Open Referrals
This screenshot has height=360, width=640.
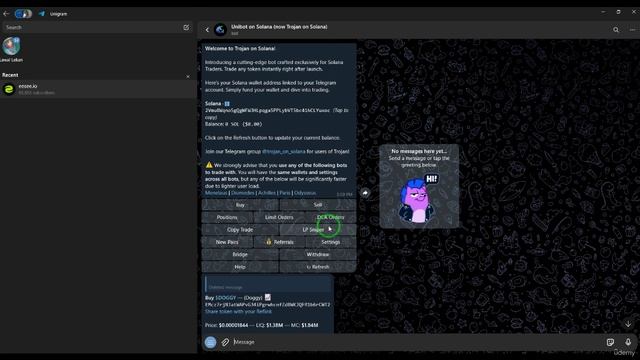point(279,242)
